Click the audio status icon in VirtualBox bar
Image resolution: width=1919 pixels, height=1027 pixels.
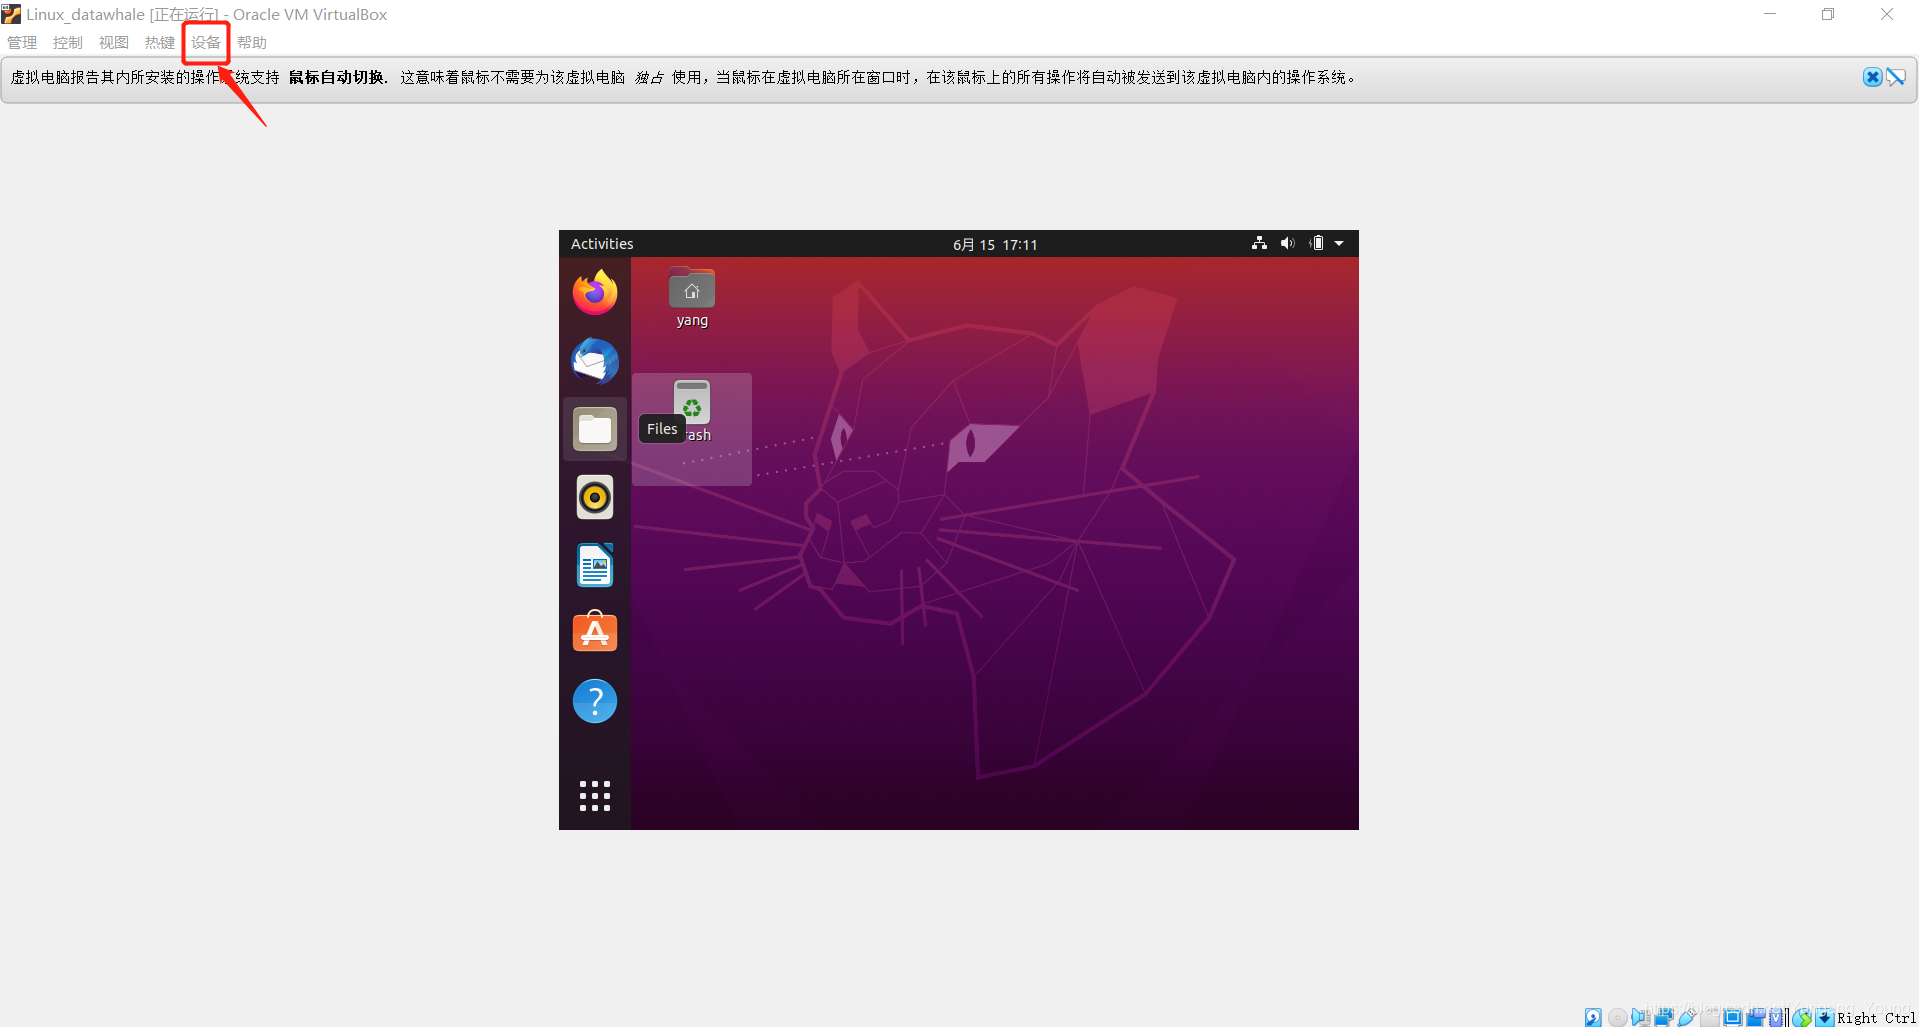1641,1018
